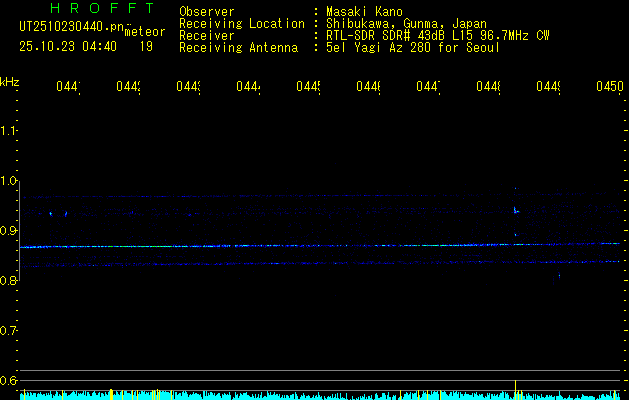Click the 1.1 kHz frequency axis label
This screenshot has height=400, width=629.
pyautogui.click(x=9, y=131)
